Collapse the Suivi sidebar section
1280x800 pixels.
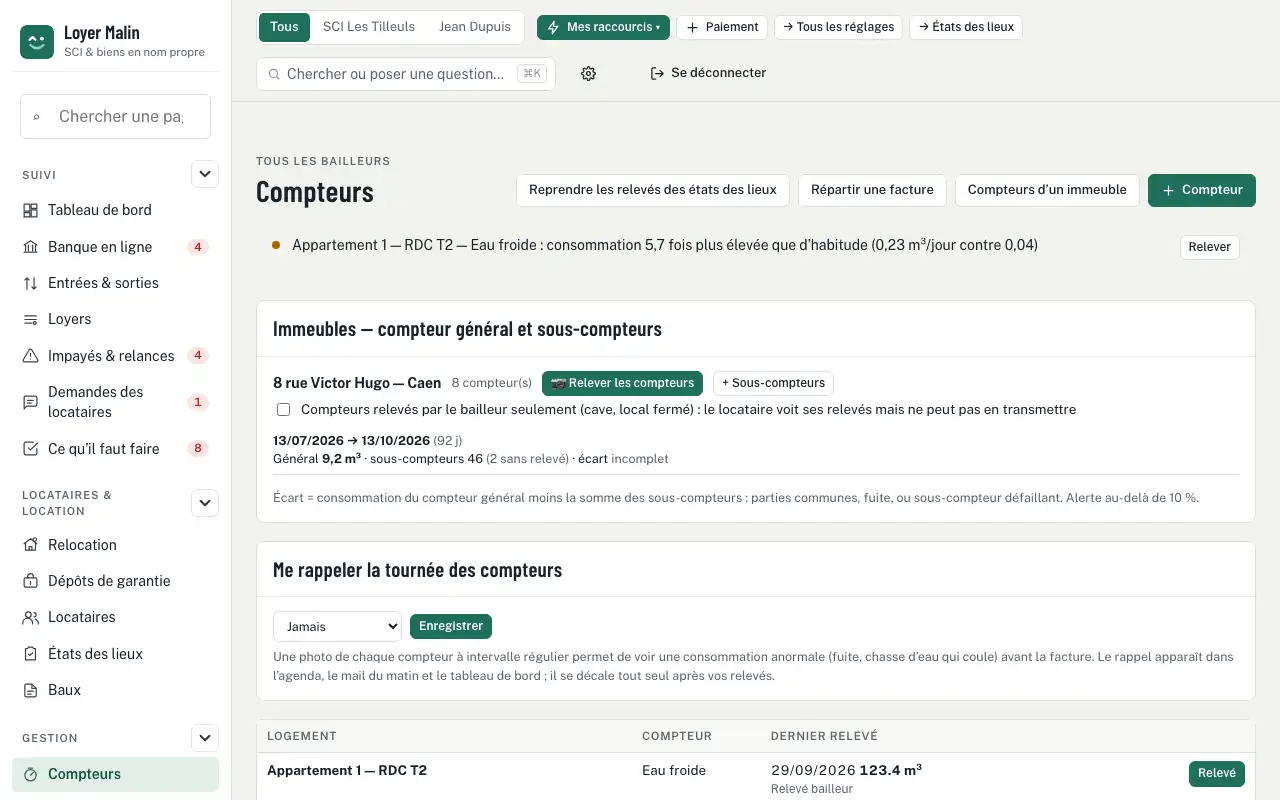205,174
